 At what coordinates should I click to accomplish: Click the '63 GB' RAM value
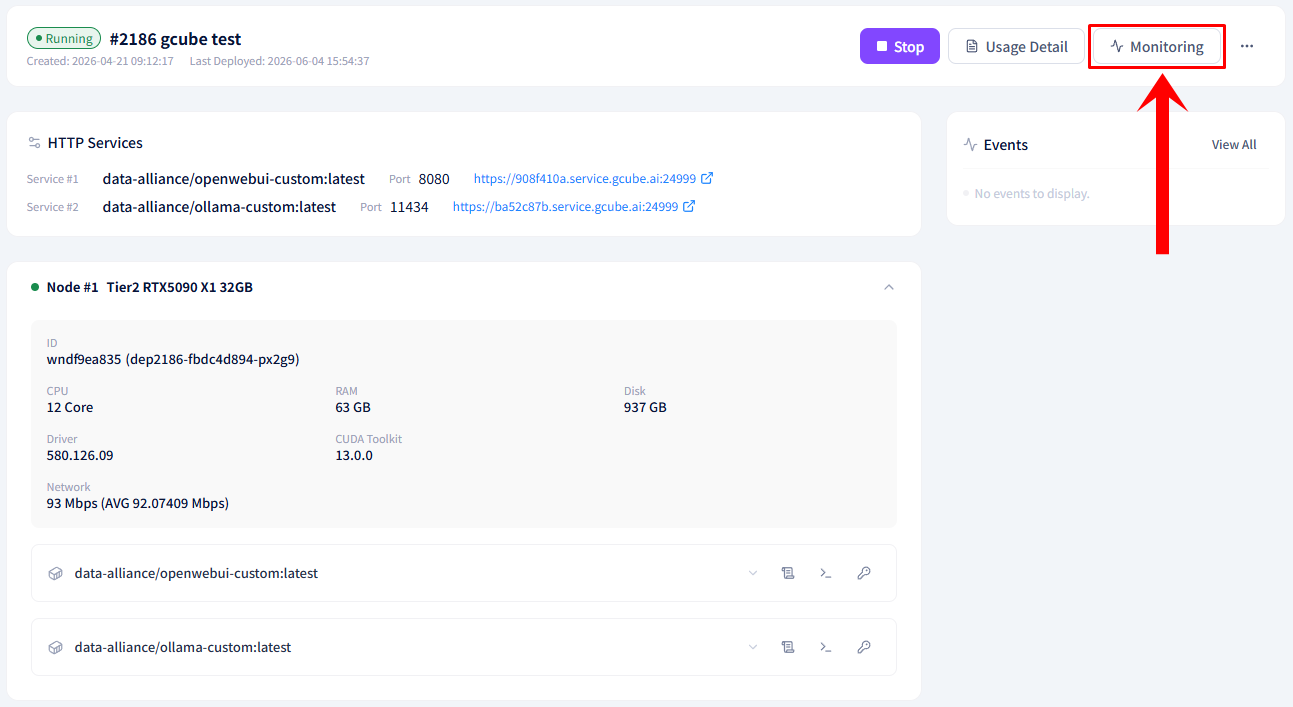(x=353, y=407)
